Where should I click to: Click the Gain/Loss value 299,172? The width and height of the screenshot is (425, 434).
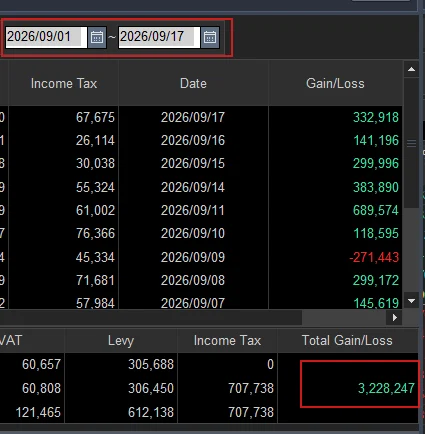point(376,280)
